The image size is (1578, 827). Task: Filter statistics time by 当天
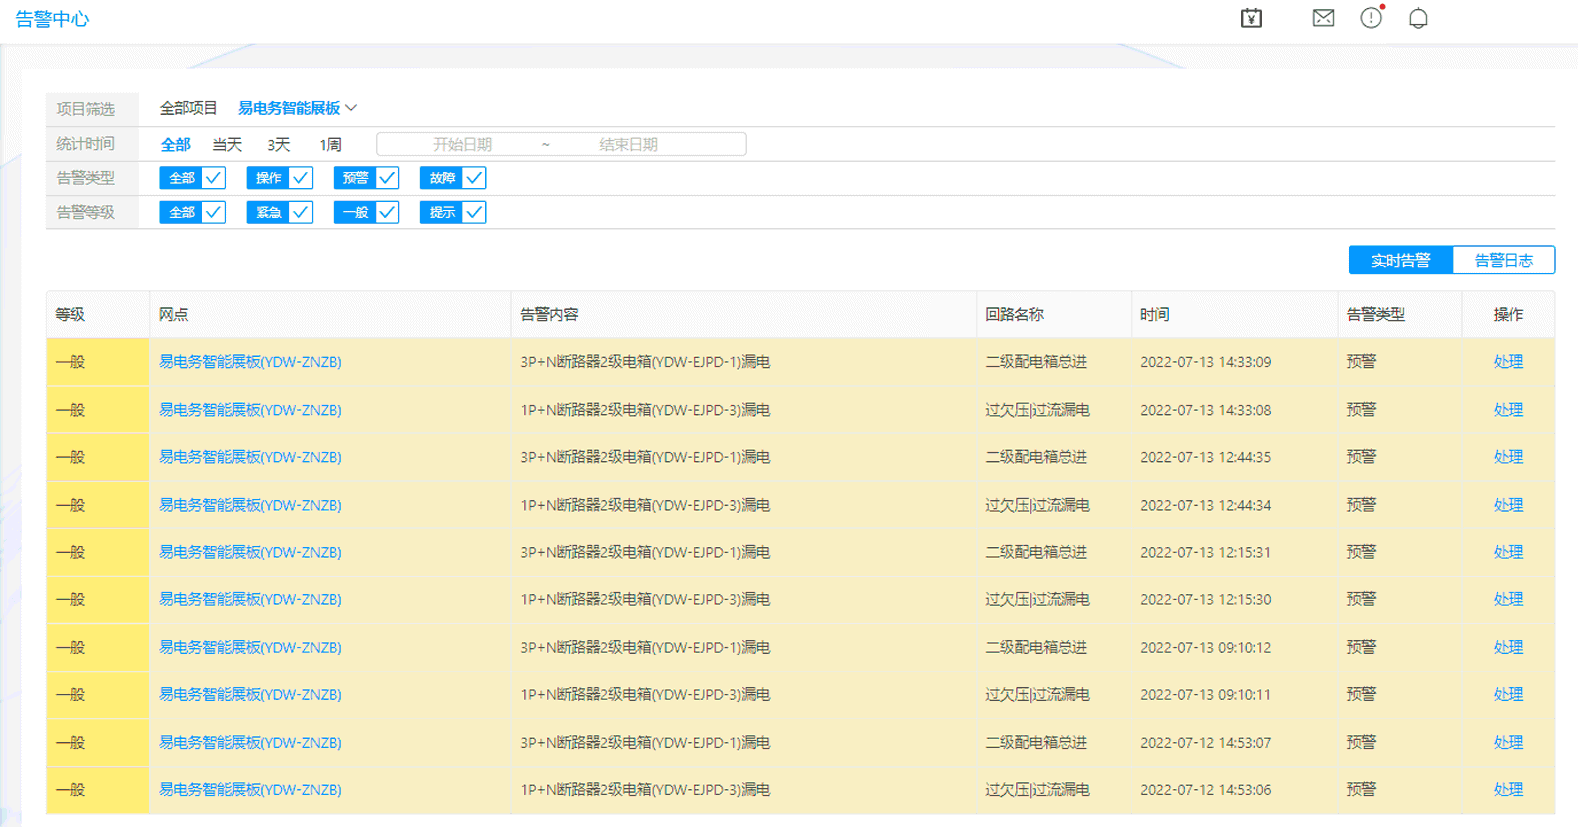click(x=227, y=145)
